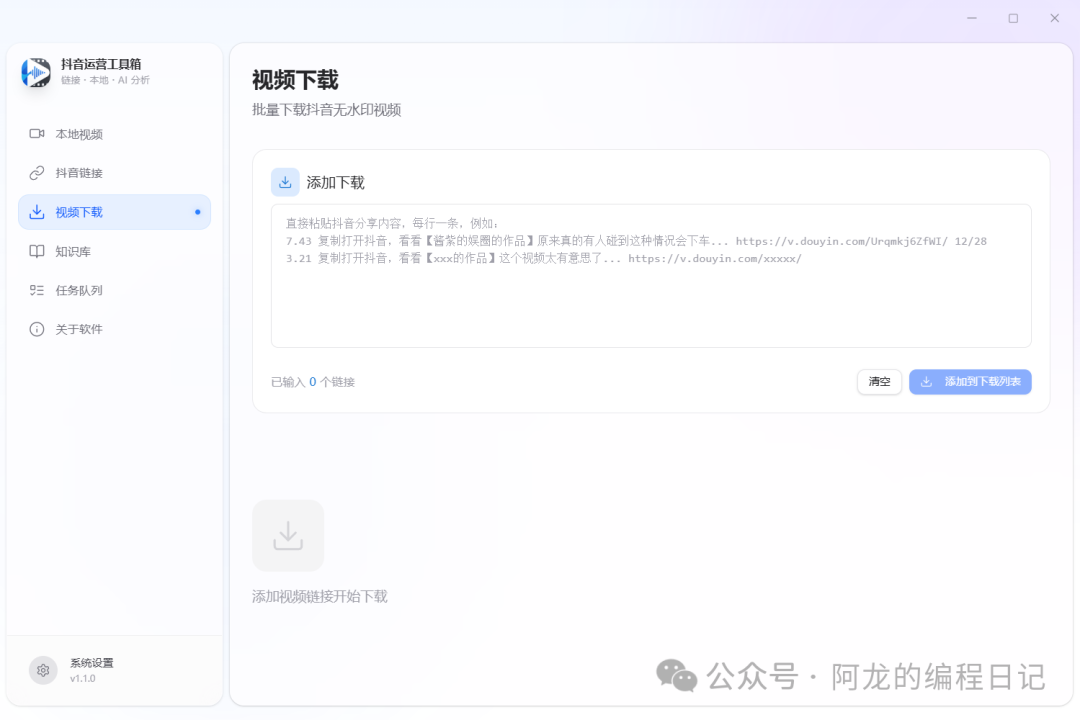Image resolution: width=1080 pixels, height=720 pixels.
Task: Click the download icon beside 添加下载 heading
Action: (x=285, y=181)
